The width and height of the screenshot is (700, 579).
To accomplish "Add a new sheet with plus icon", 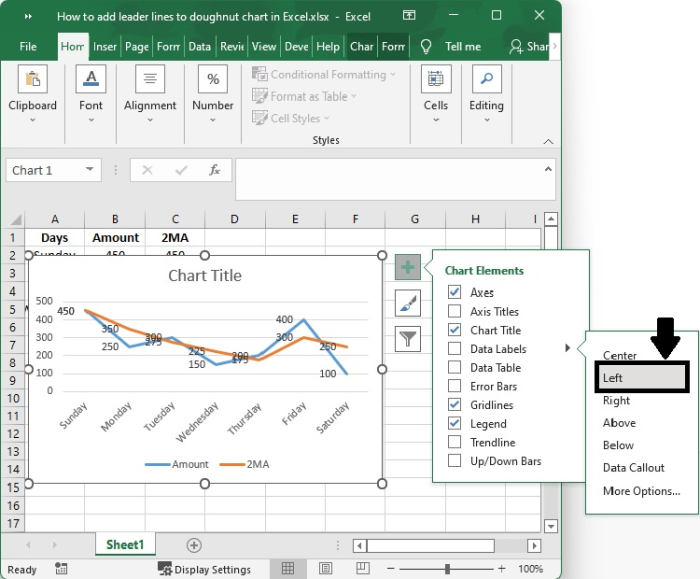I will (194, 545).
